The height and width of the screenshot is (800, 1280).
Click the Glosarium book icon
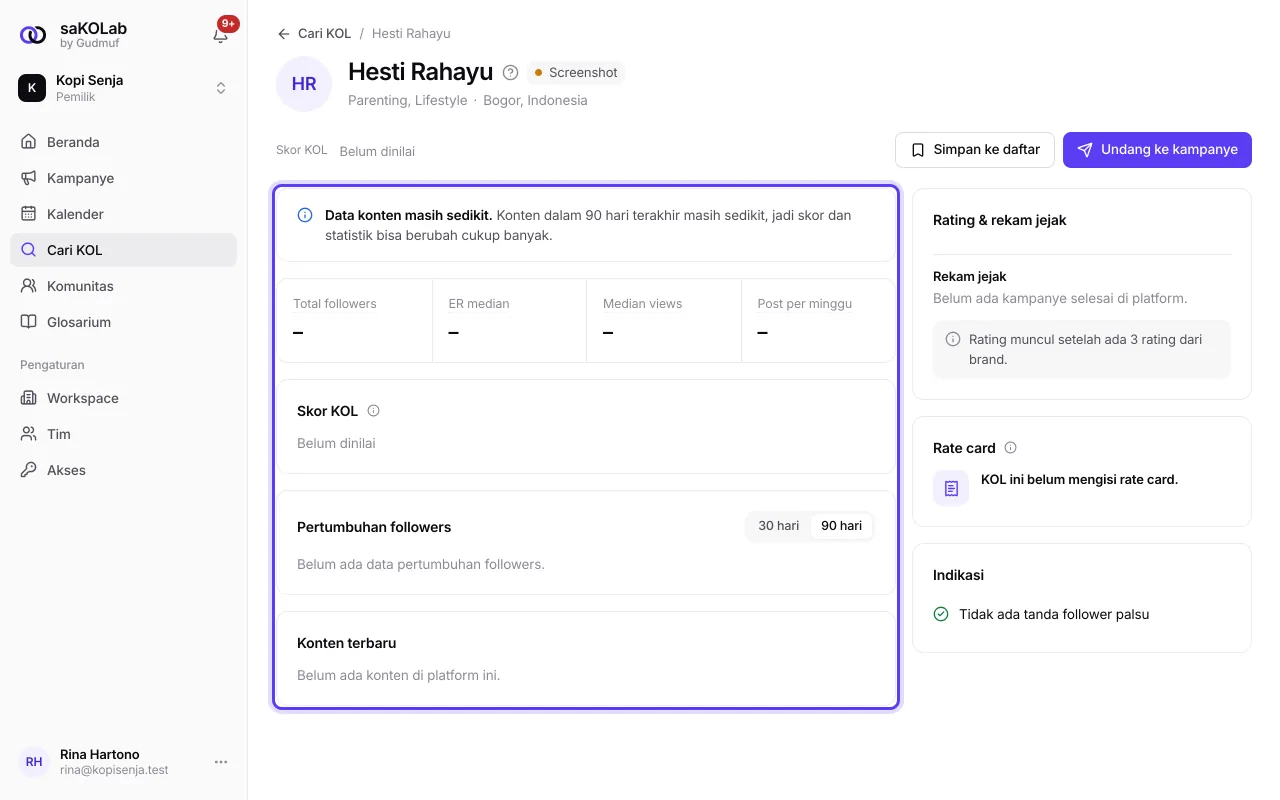28,322
